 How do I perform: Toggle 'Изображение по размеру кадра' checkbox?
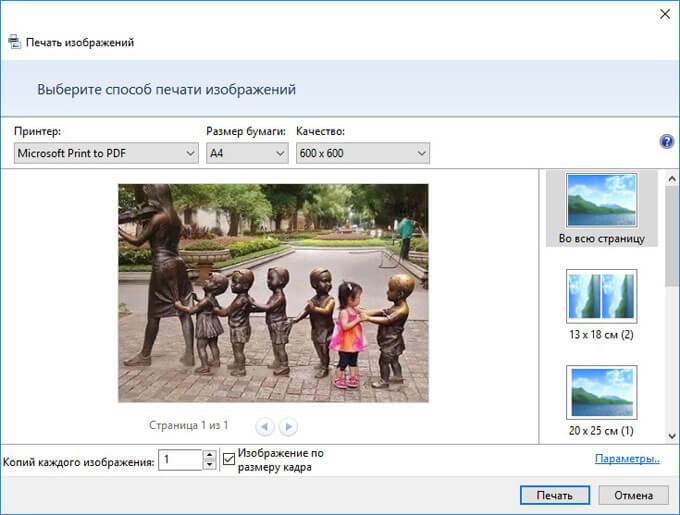[x=229, y=460]
